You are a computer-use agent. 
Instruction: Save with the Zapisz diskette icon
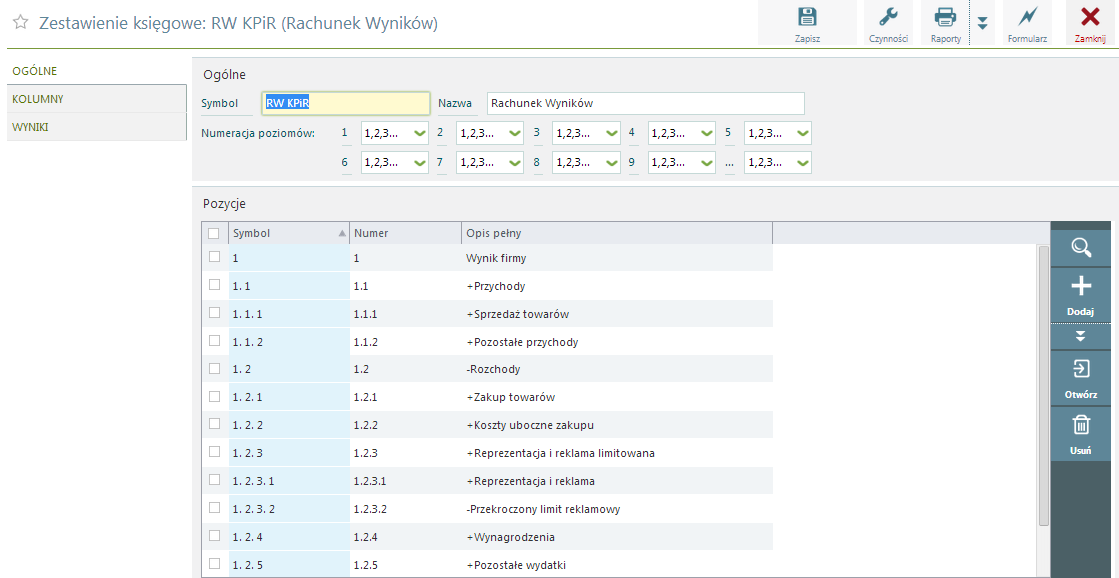807,24
